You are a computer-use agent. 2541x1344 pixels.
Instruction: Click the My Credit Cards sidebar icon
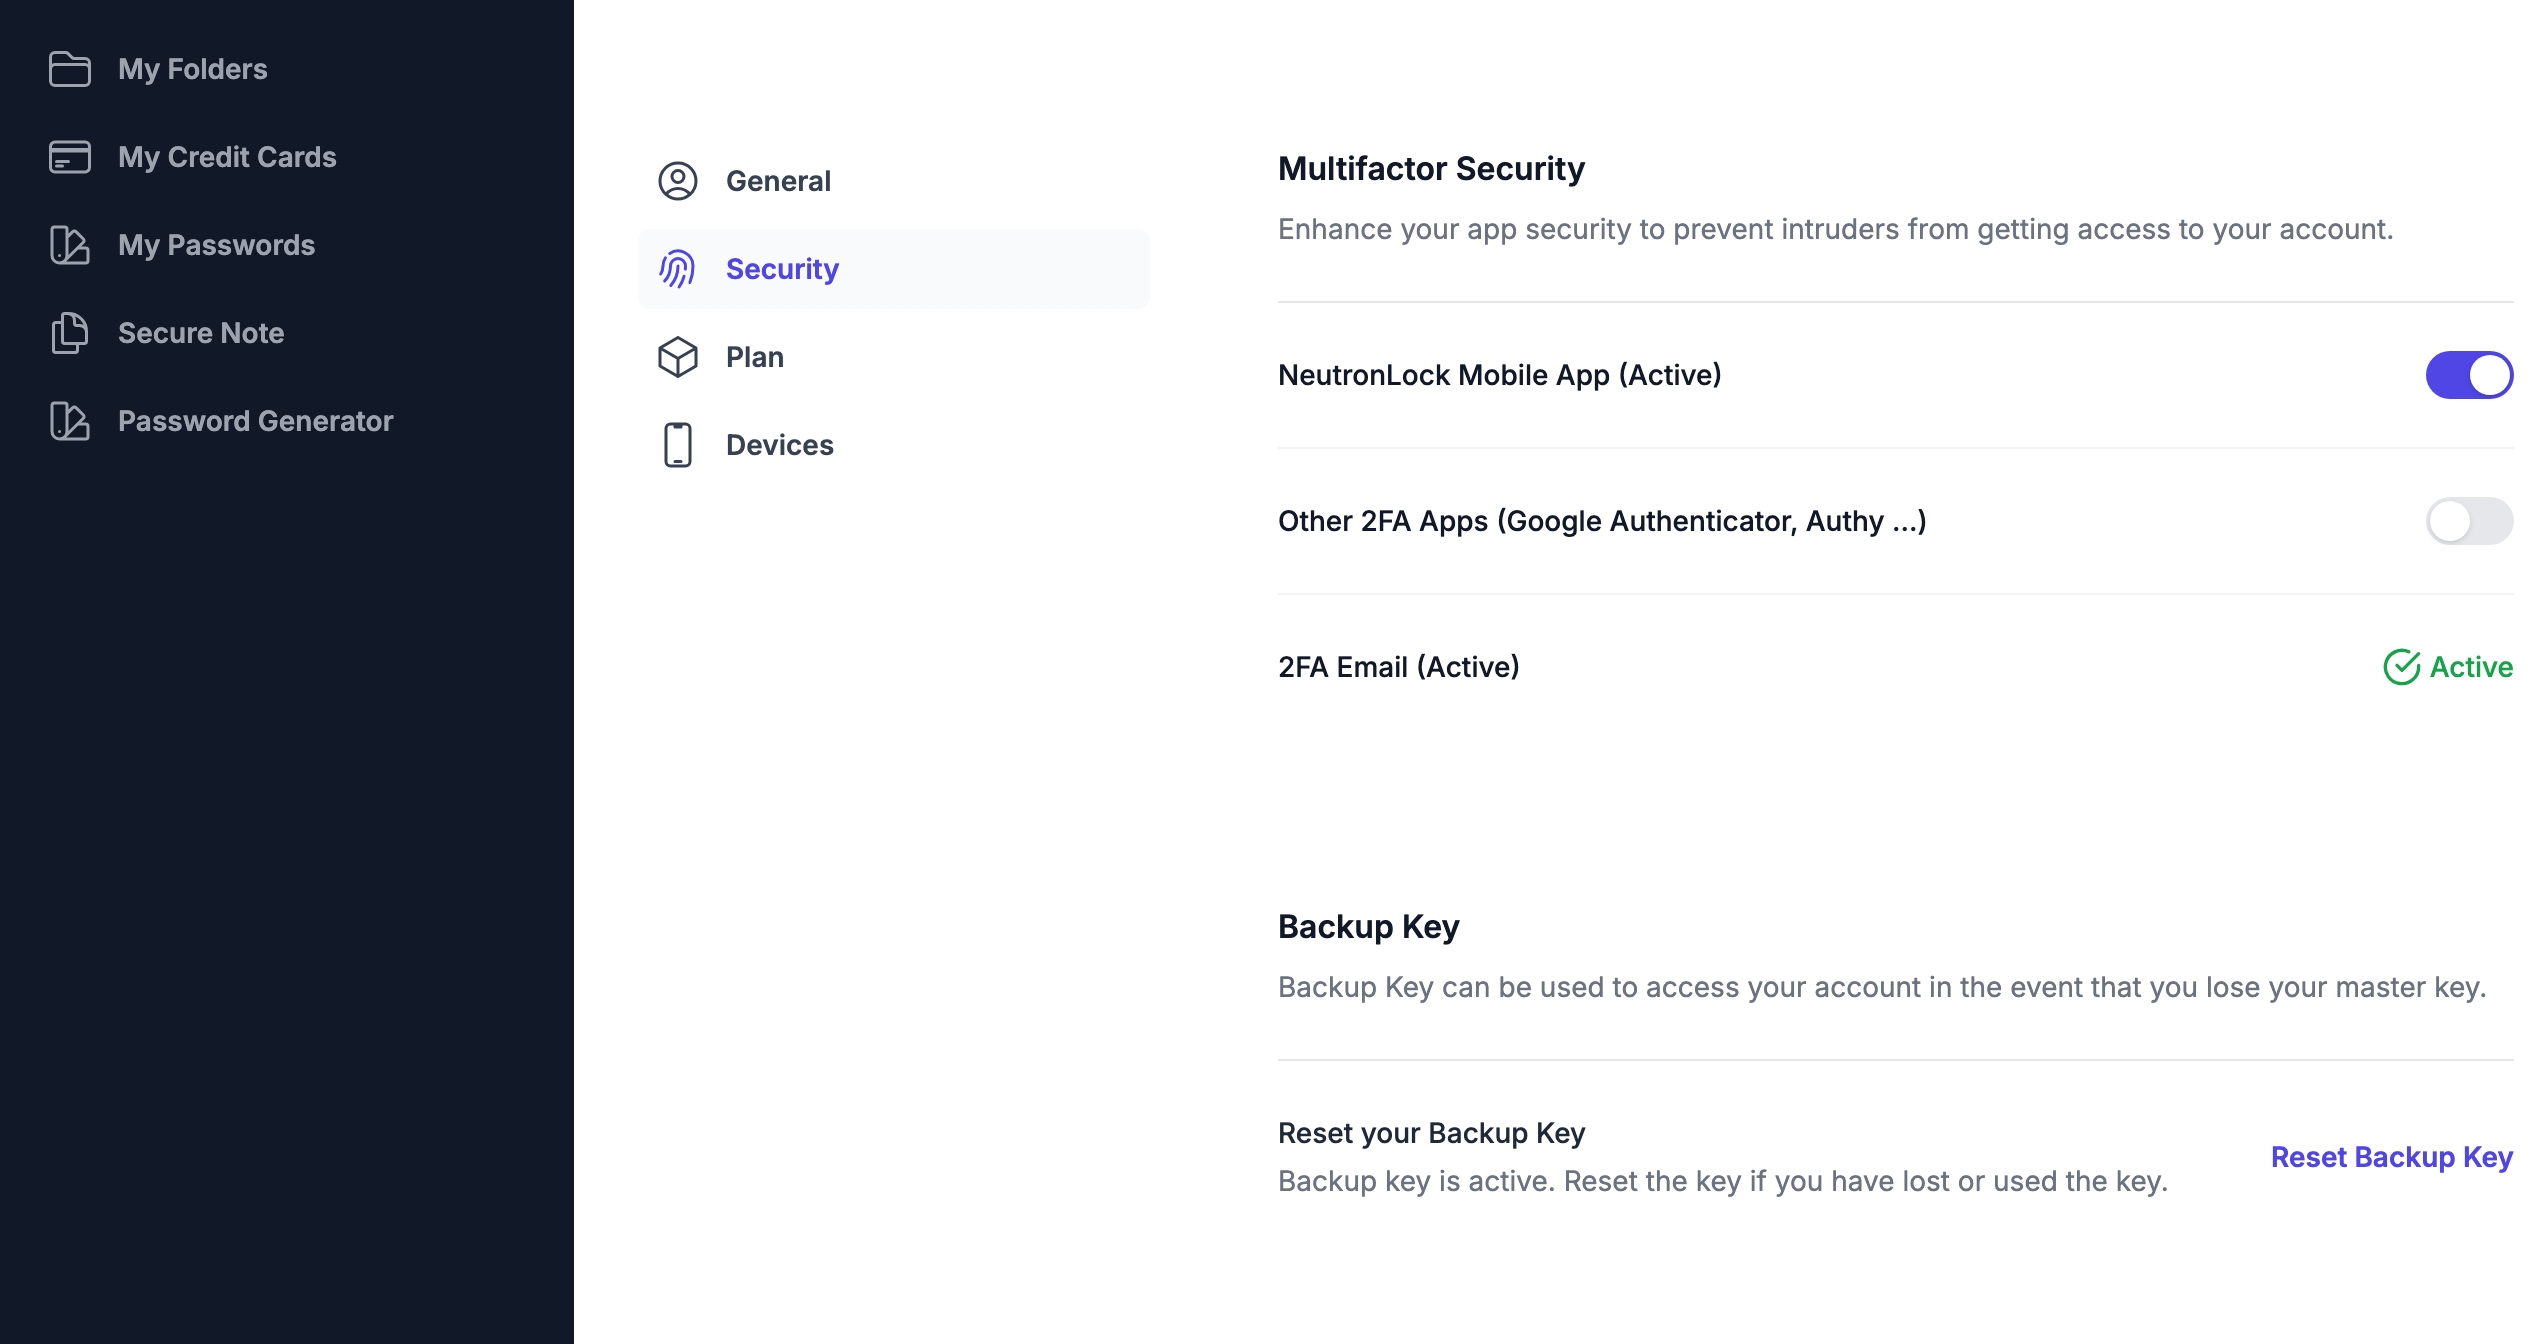(x=69, y=158)
